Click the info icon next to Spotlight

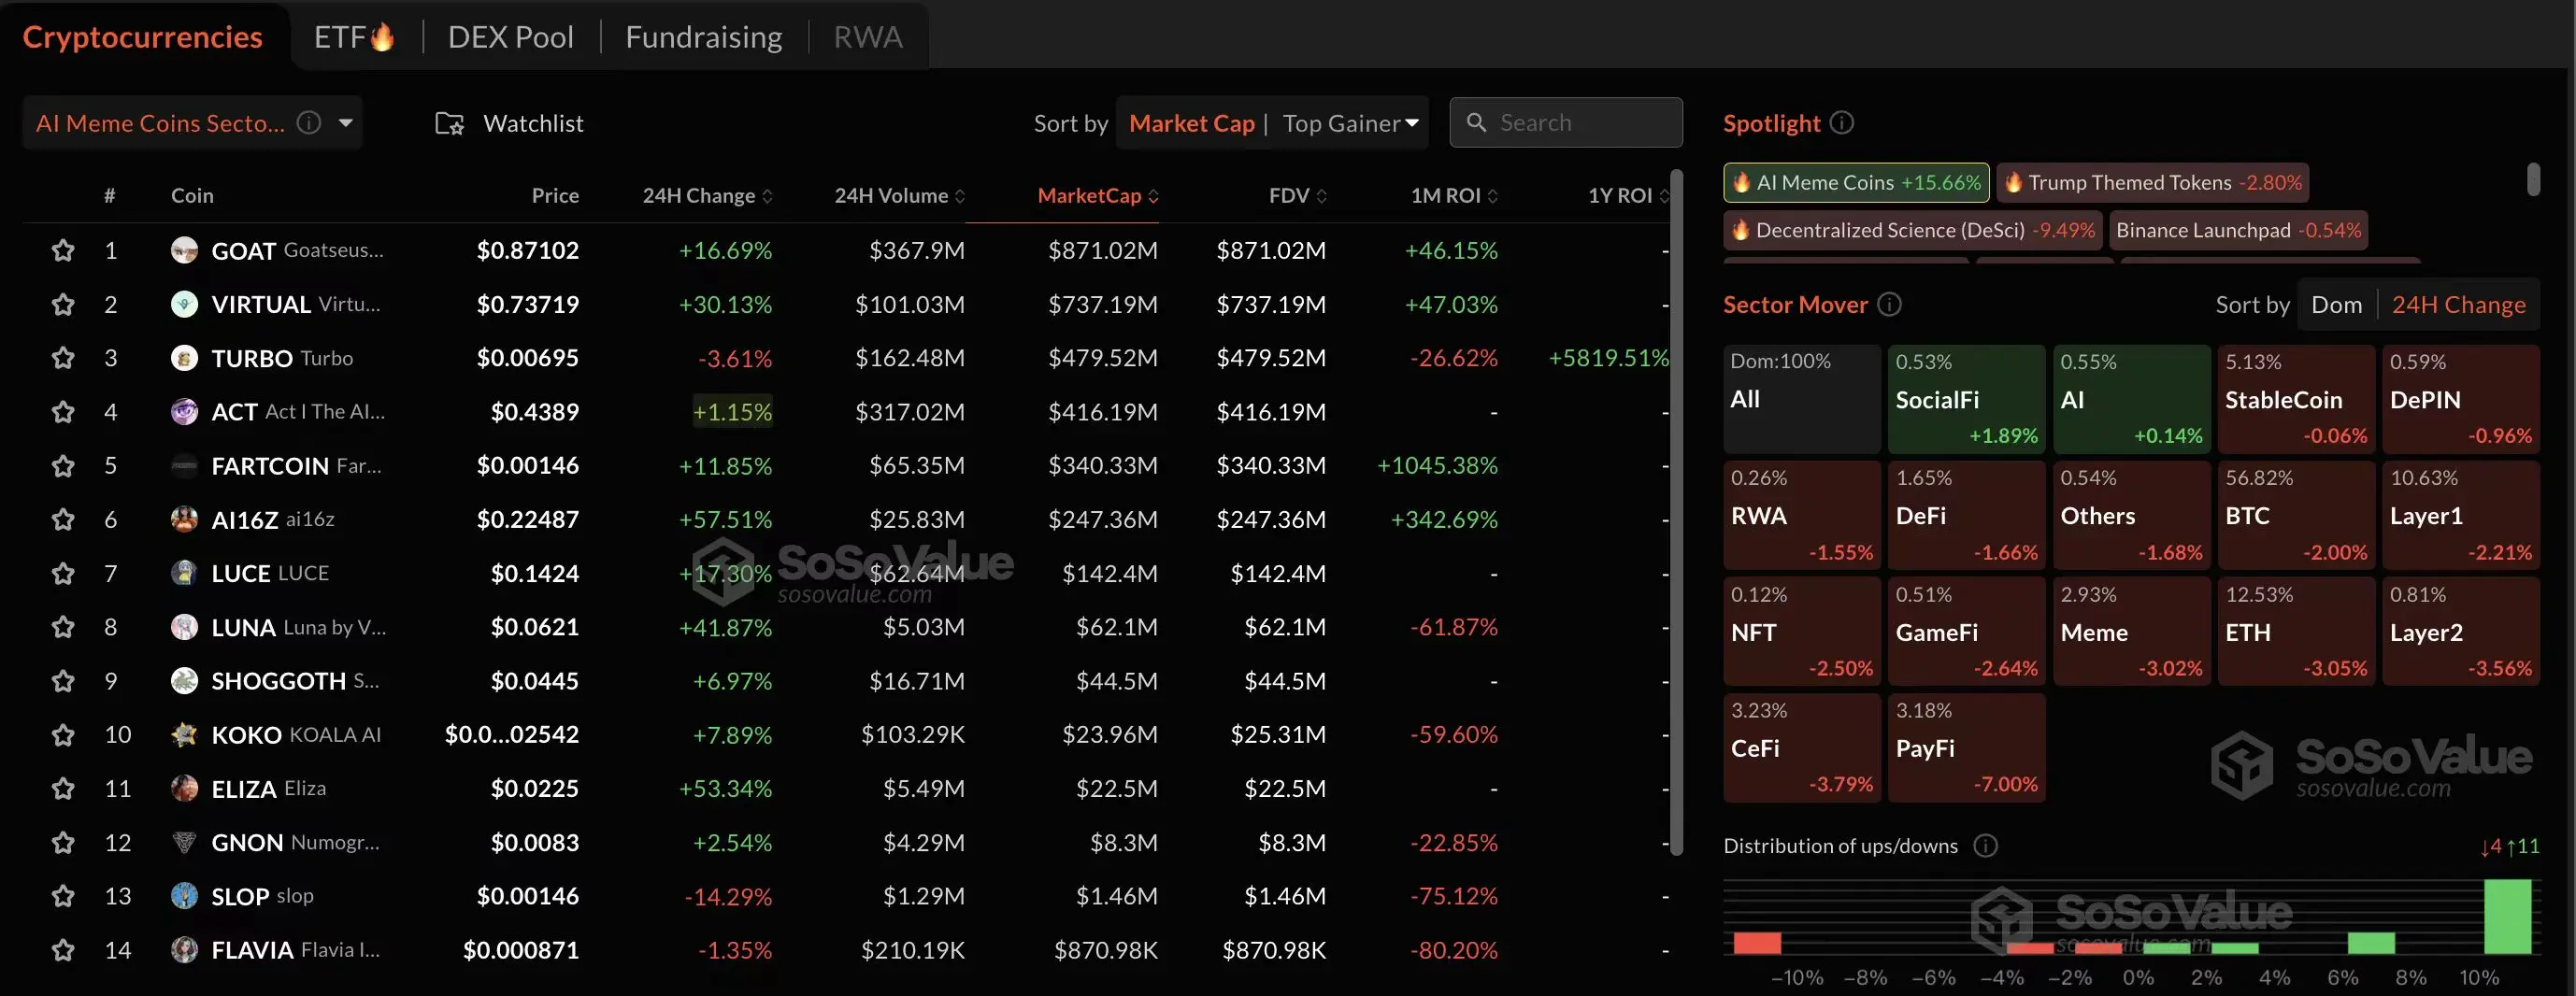[1841, 123]
